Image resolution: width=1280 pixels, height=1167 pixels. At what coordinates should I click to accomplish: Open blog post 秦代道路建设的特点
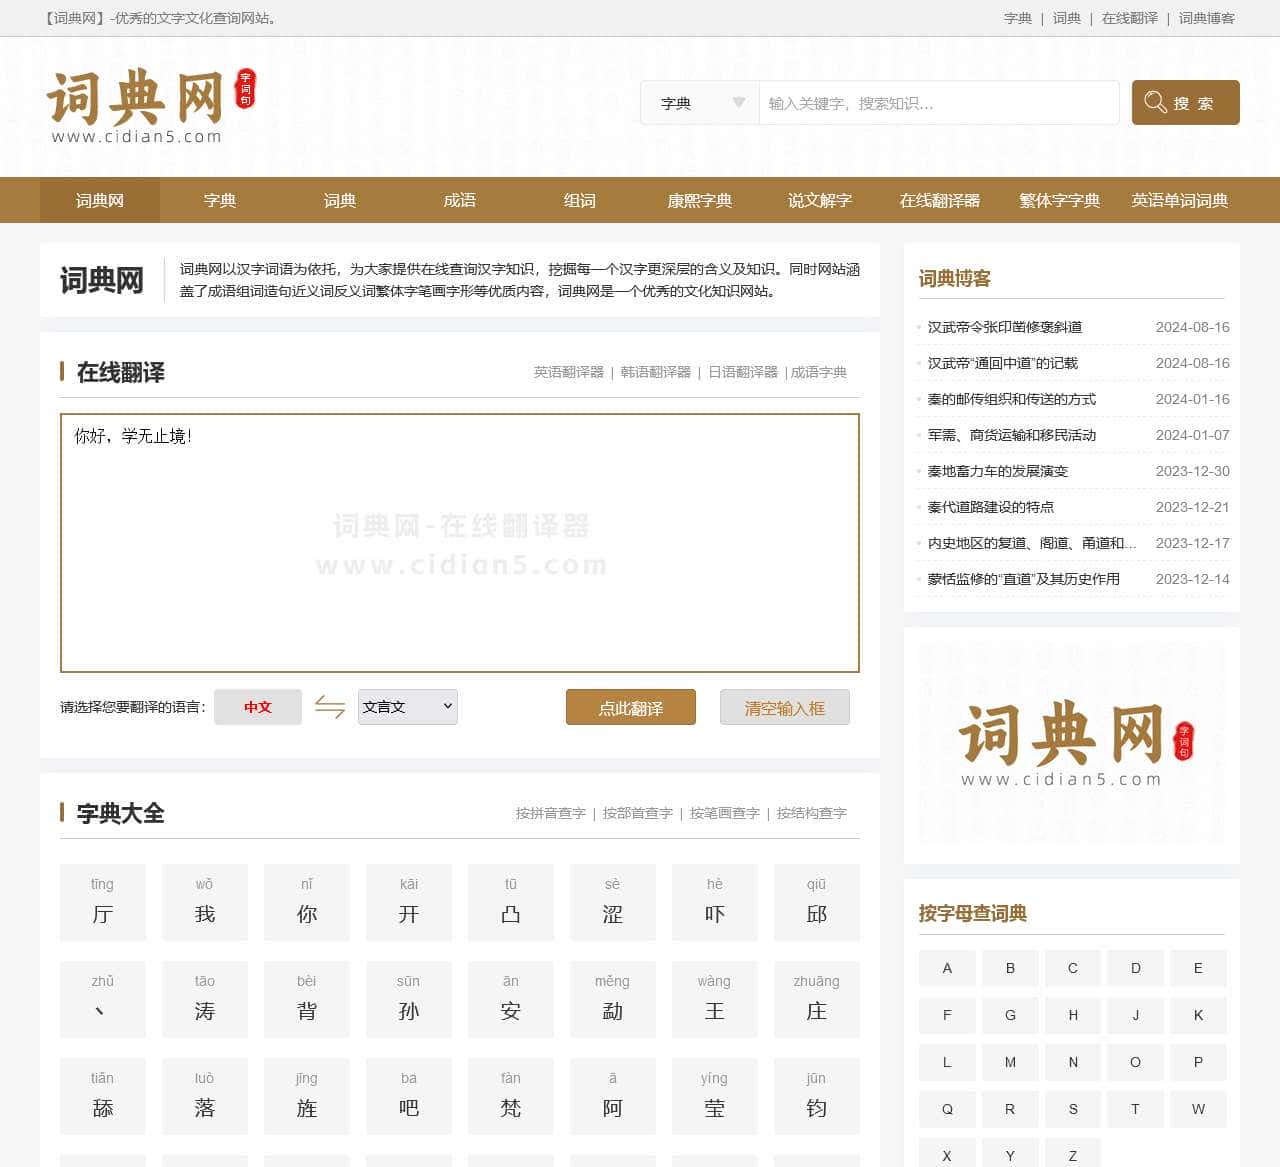coord(990,507)
